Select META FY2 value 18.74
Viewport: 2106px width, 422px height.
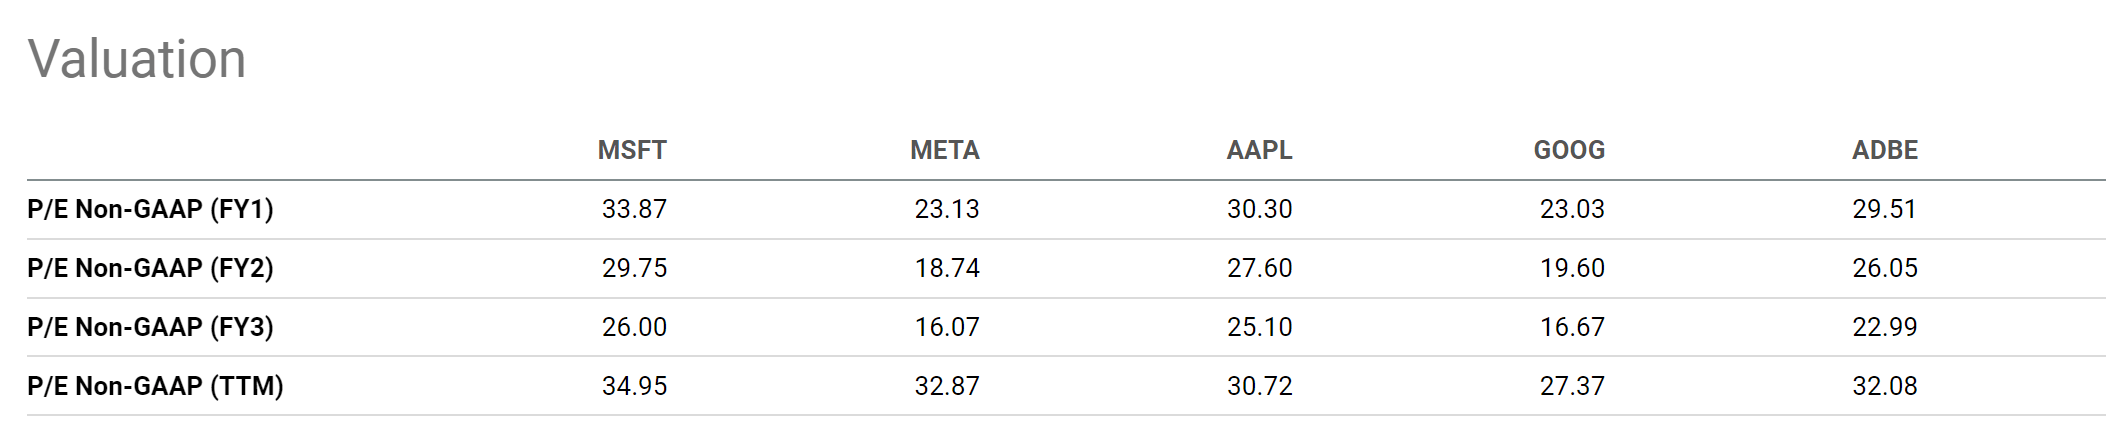point(947,268)
